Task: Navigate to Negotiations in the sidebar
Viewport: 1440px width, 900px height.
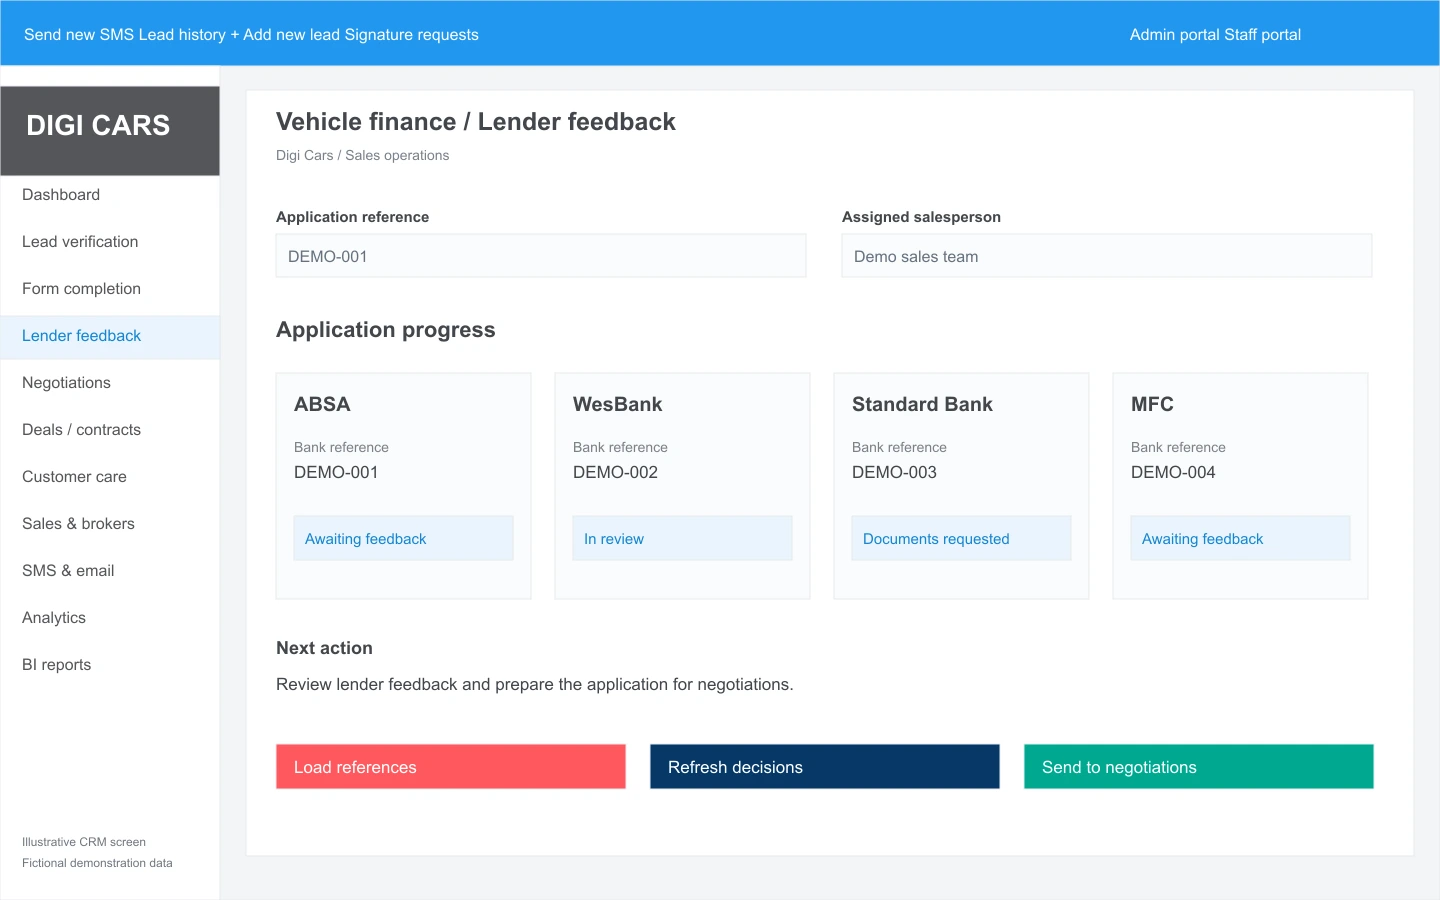Action: 110,383
